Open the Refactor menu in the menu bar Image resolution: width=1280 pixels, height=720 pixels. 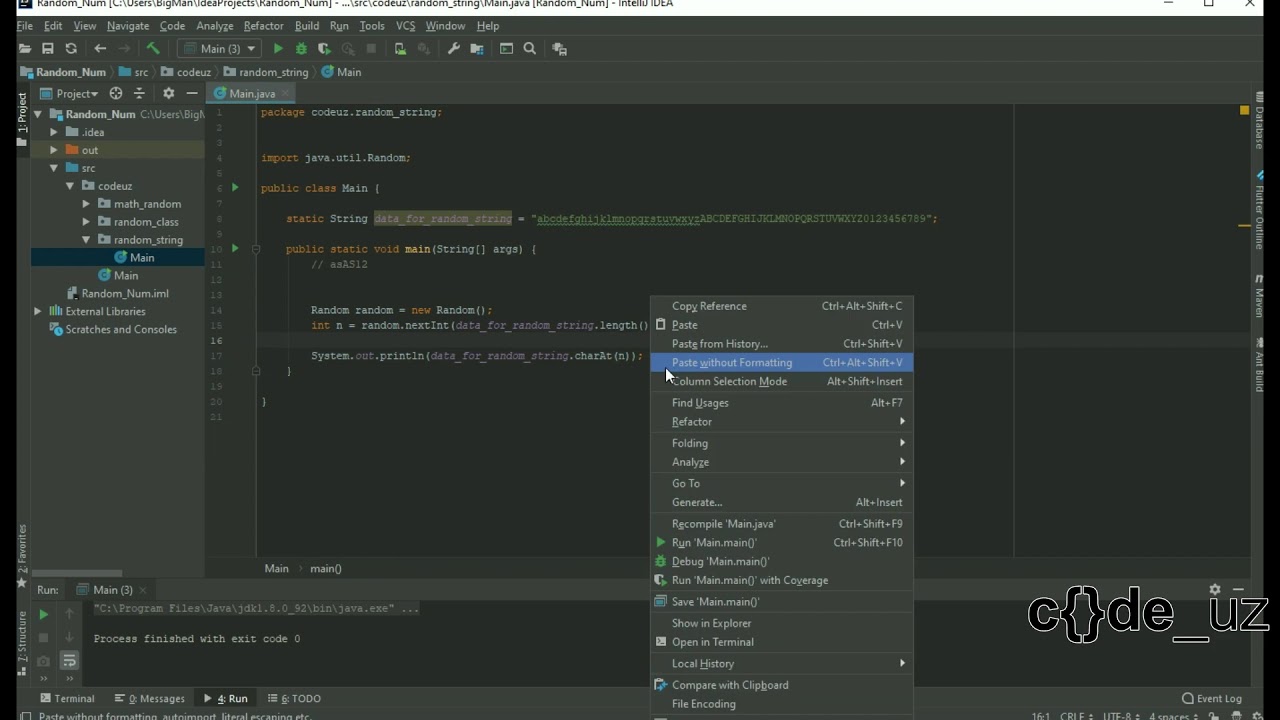(x=263, y=26)
